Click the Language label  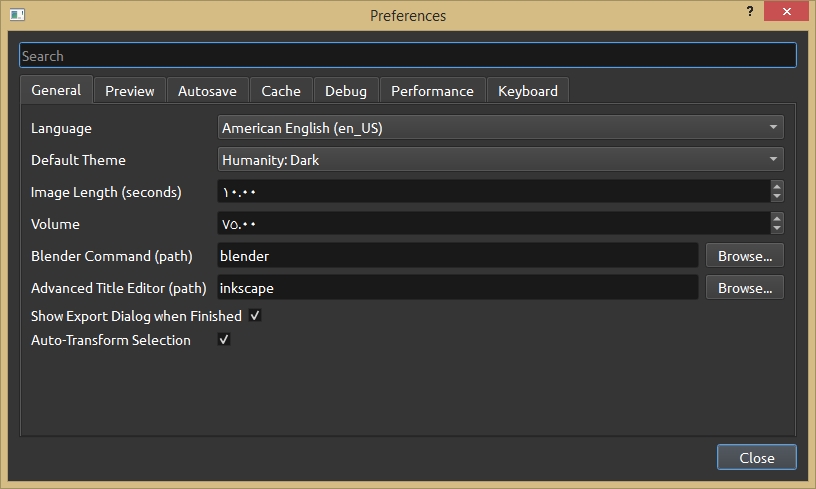[61, 128]
